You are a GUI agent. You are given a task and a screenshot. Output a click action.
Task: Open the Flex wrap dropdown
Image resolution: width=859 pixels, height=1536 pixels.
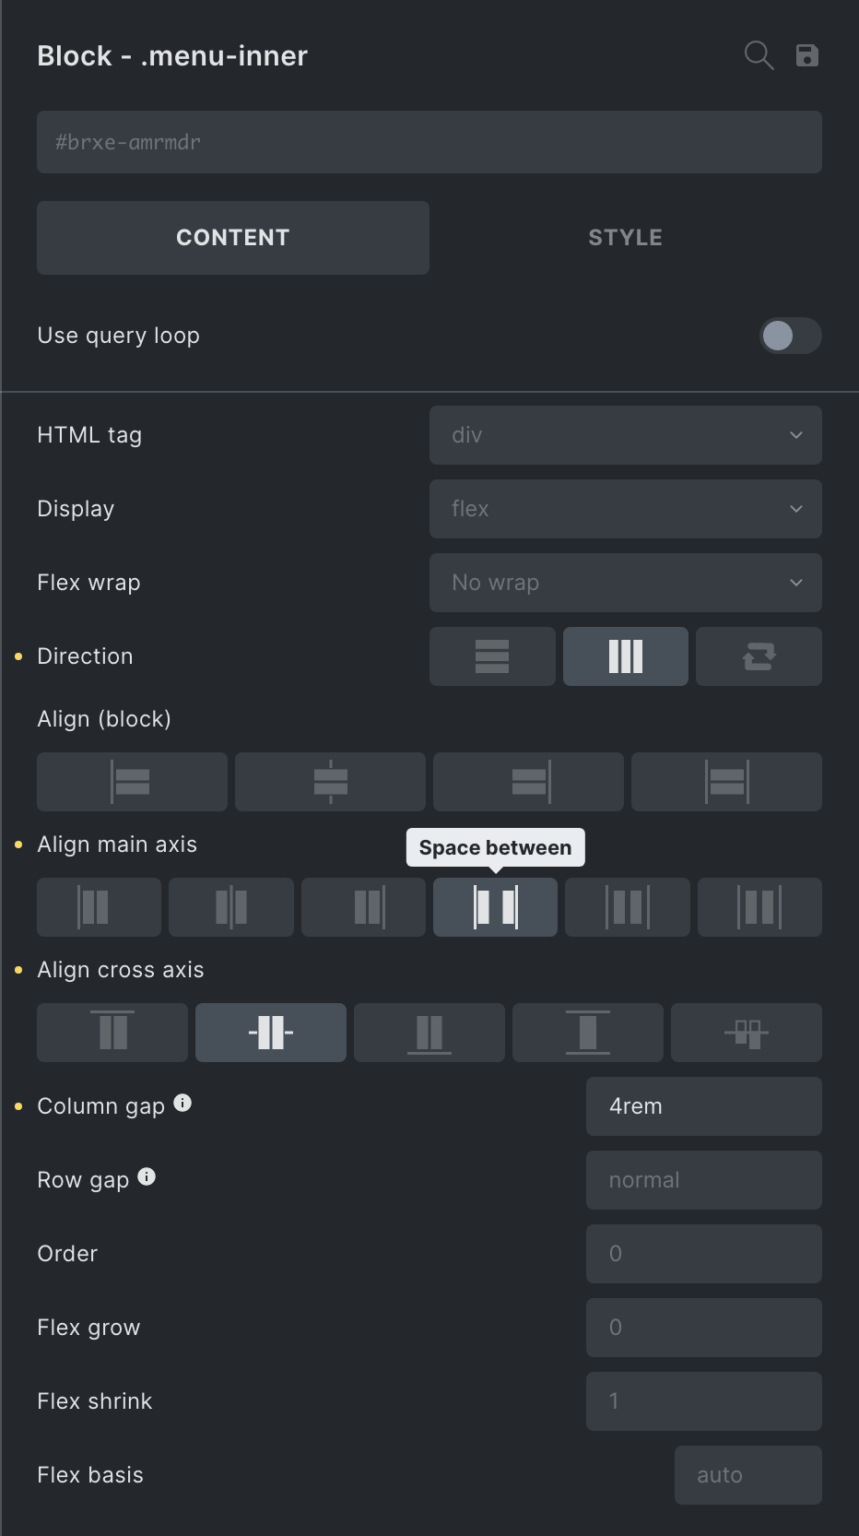[x=625, y=582]
